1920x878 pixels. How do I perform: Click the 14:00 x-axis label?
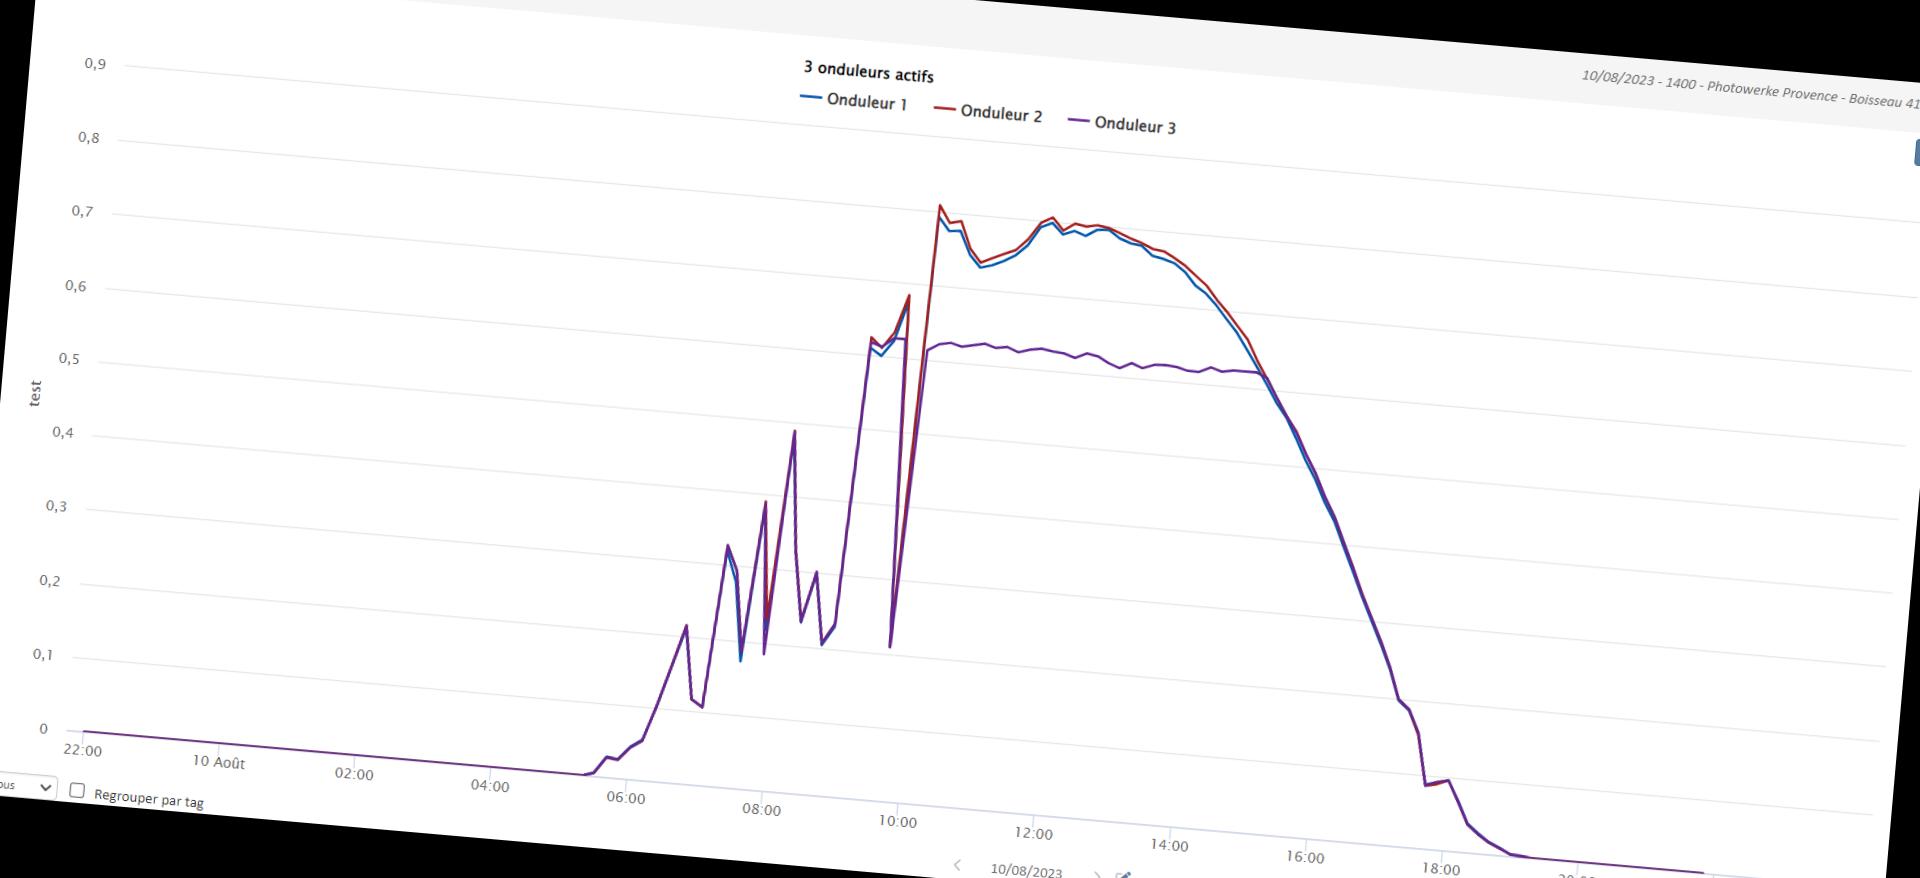click(1169, 846)
